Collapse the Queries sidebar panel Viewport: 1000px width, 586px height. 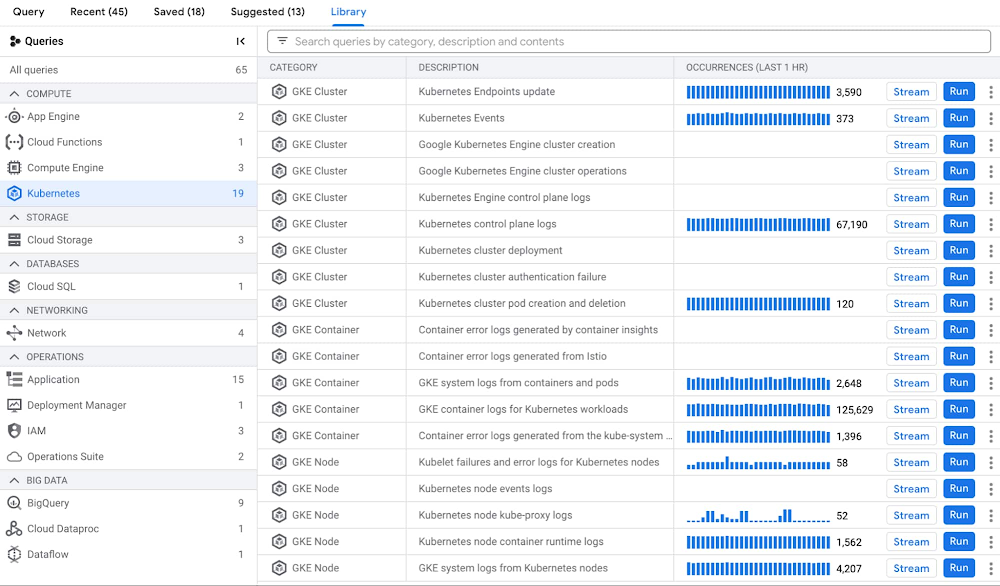pyautogui.click(x=241, y=41)
